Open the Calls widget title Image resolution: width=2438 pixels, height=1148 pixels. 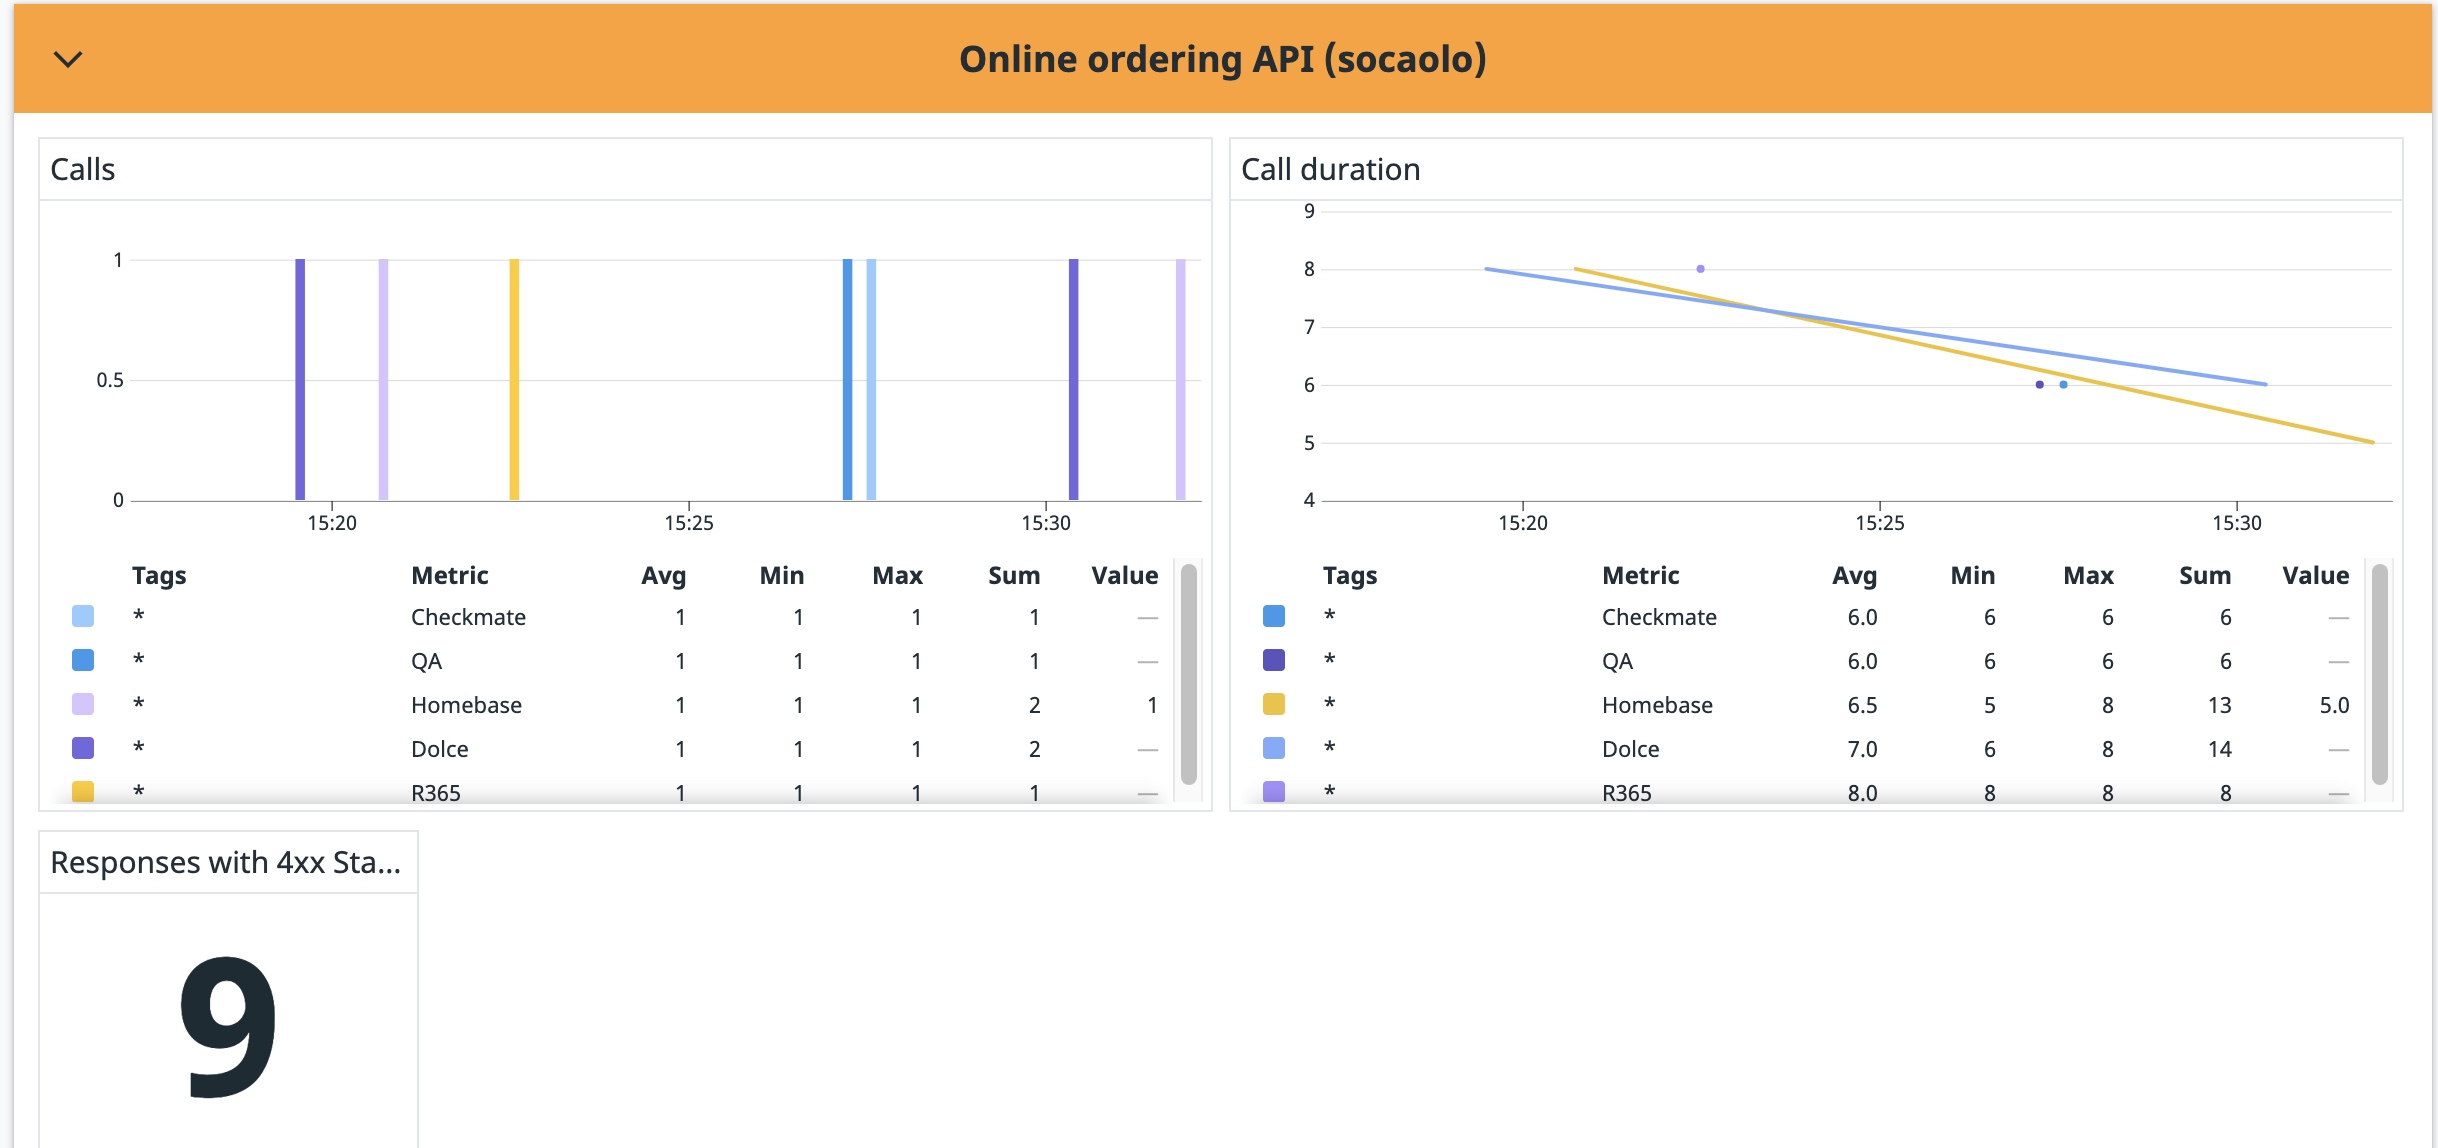tap(83, 169)
